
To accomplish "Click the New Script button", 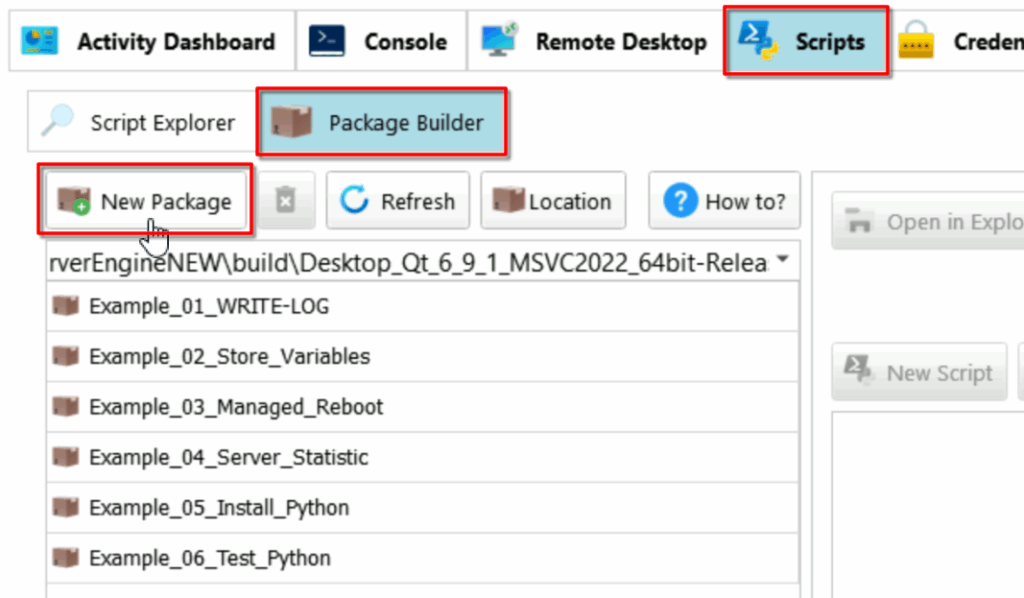I will pos(919,372).
